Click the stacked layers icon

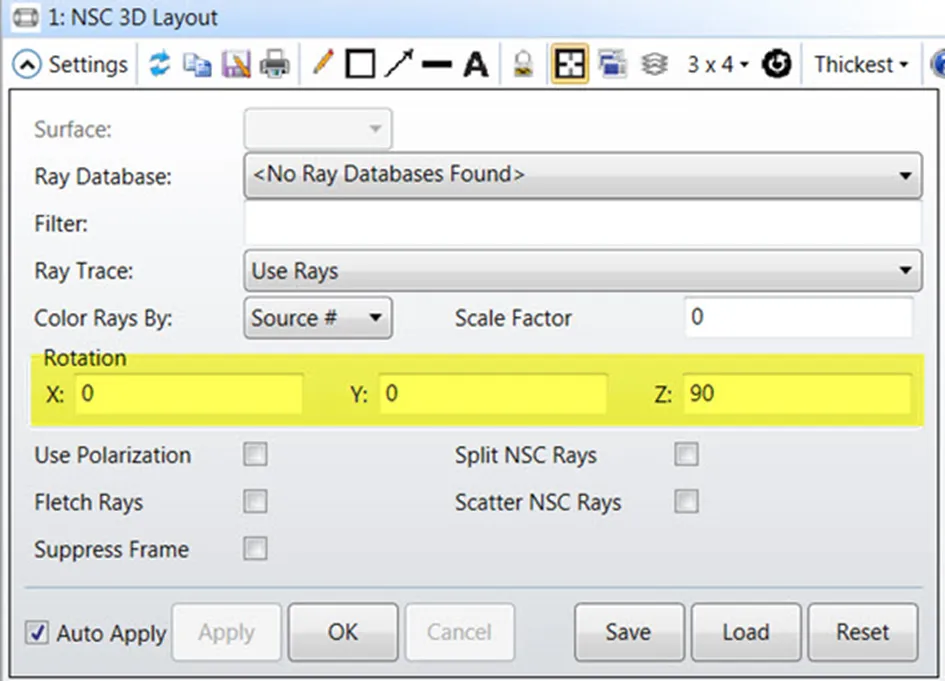coord(654,64)
